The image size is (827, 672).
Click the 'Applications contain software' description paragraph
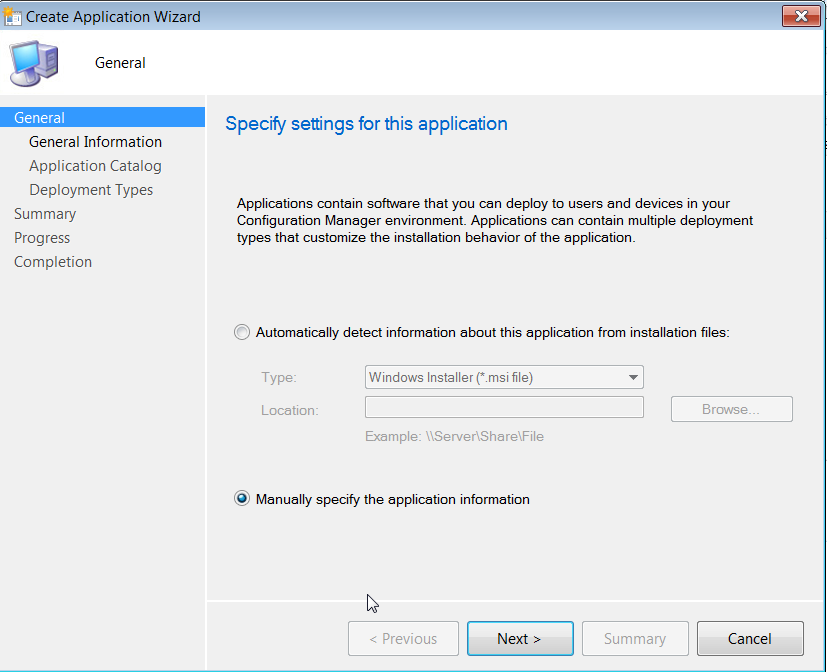495,220
